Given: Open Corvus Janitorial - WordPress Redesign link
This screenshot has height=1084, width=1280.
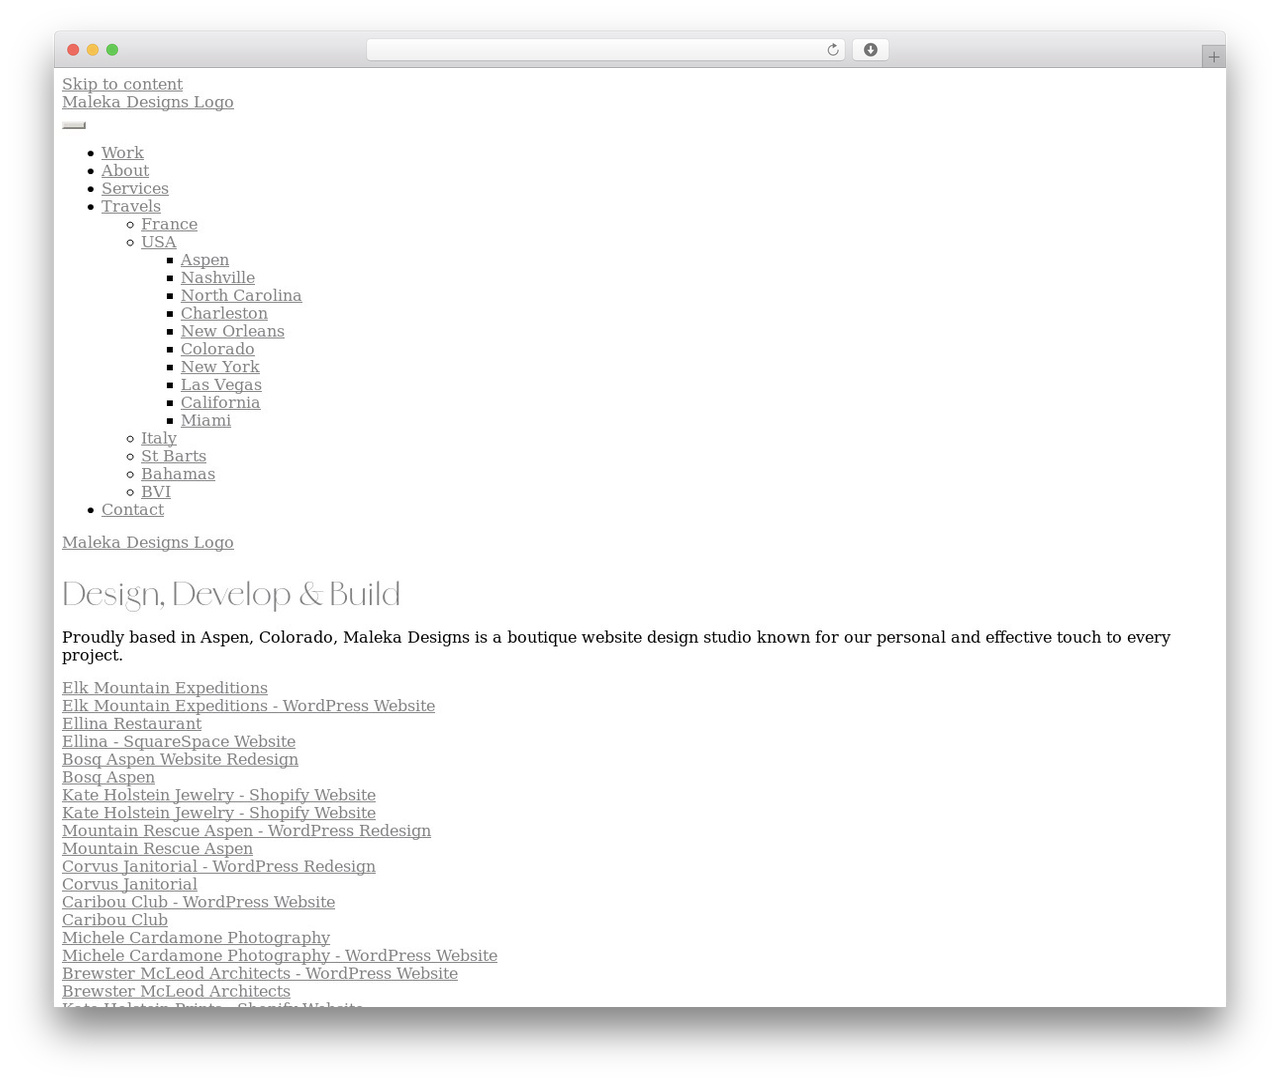Looking at the screenshot, I should coord(219,867).
